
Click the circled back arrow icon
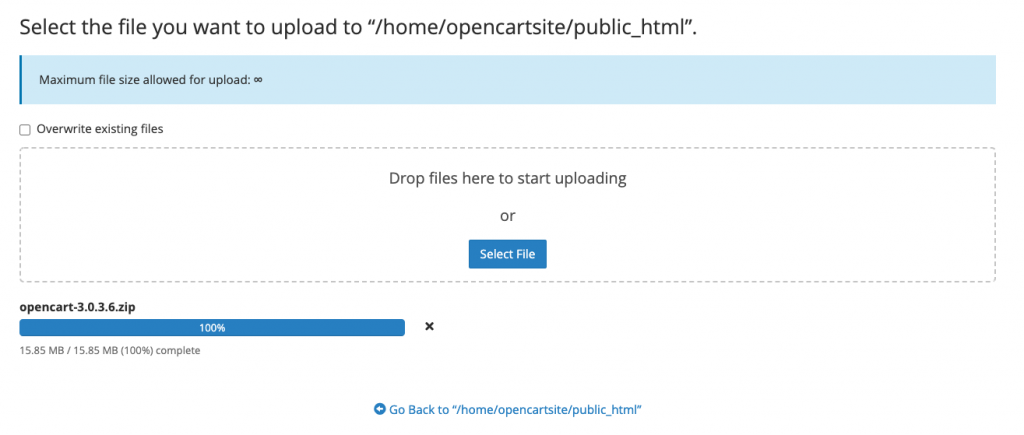[x=380, y=410]
